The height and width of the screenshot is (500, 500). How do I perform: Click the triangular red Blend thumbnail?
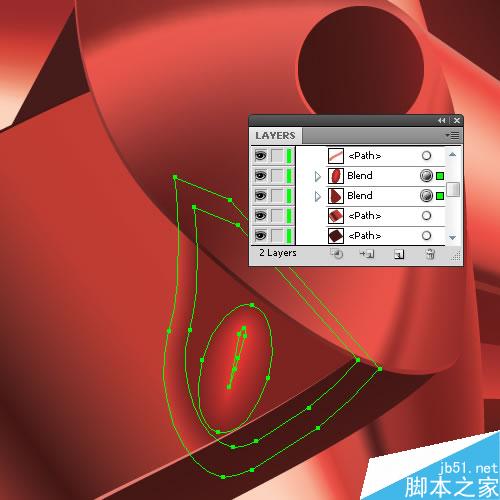(x=336, y=196)
